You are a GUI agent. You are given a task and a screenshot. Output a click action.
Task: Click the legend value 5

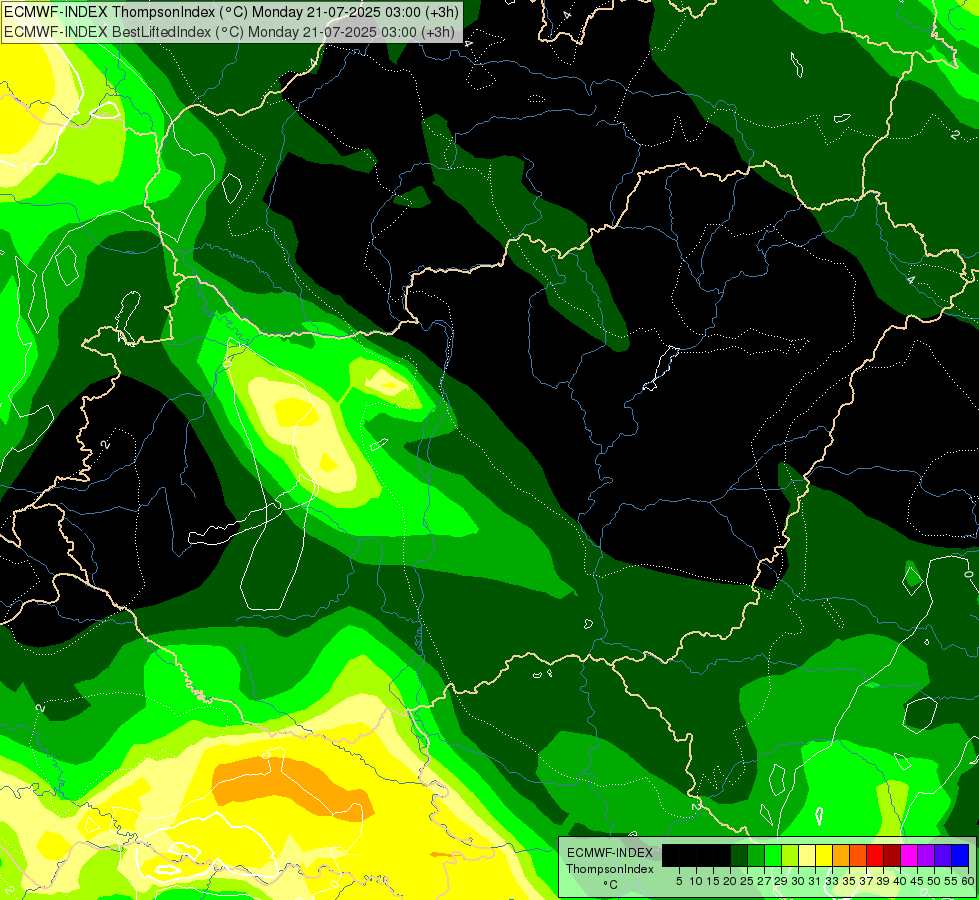(x=679, y=881)
